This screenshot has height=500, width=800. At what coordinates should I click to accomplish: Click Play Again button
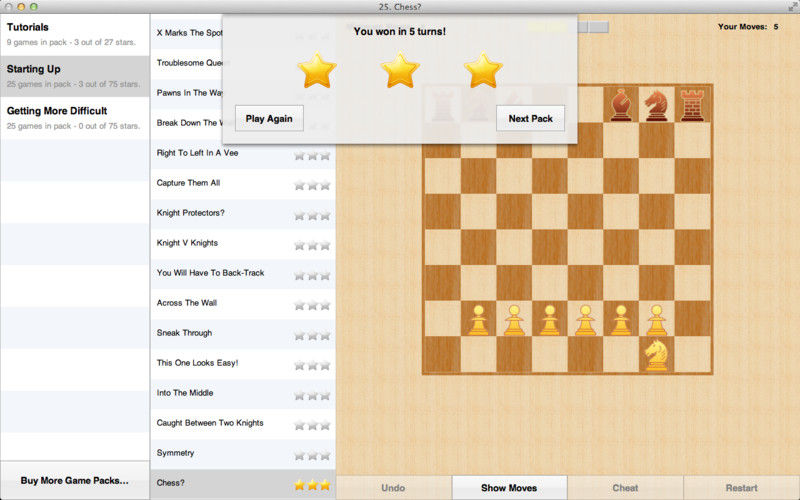pyautogui.click(x=269, y=118)
